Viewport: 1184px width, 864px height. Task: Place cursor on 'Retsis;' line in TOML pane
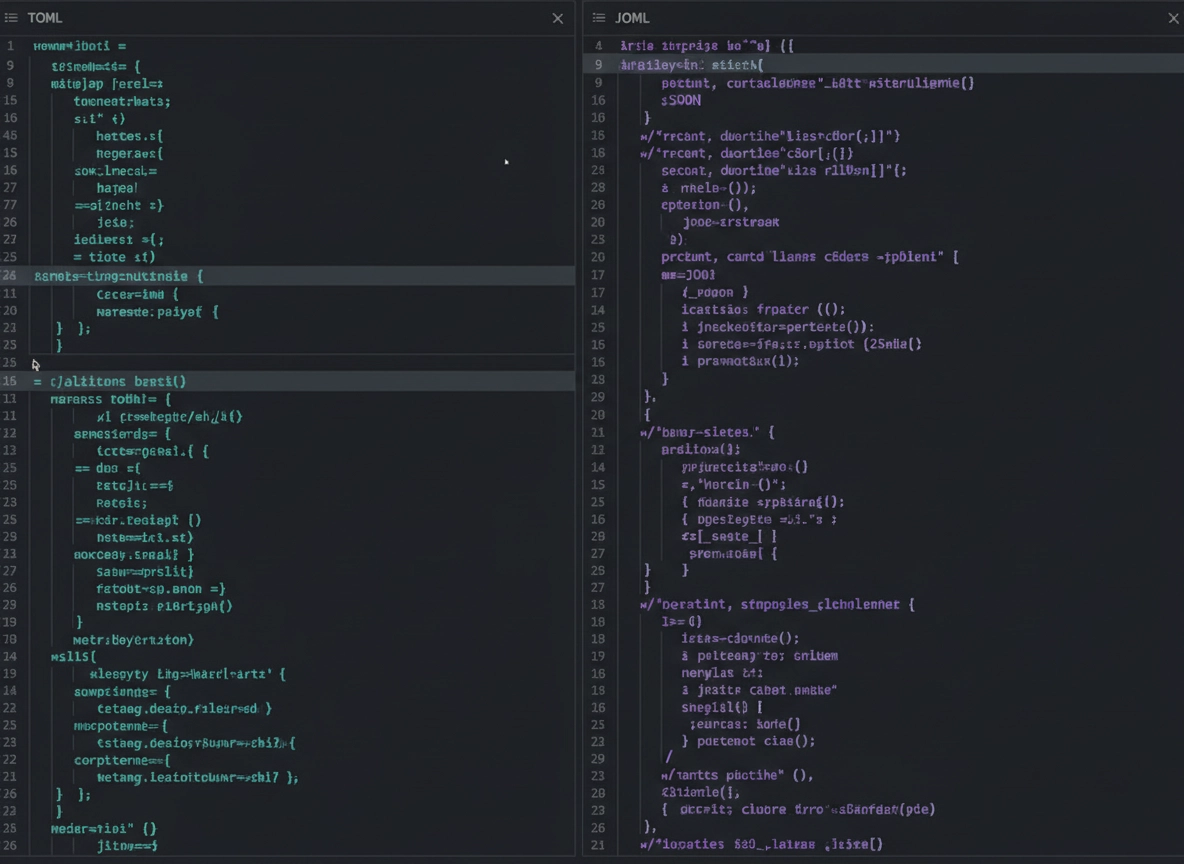pyautogui.click(x=122, y=503)
